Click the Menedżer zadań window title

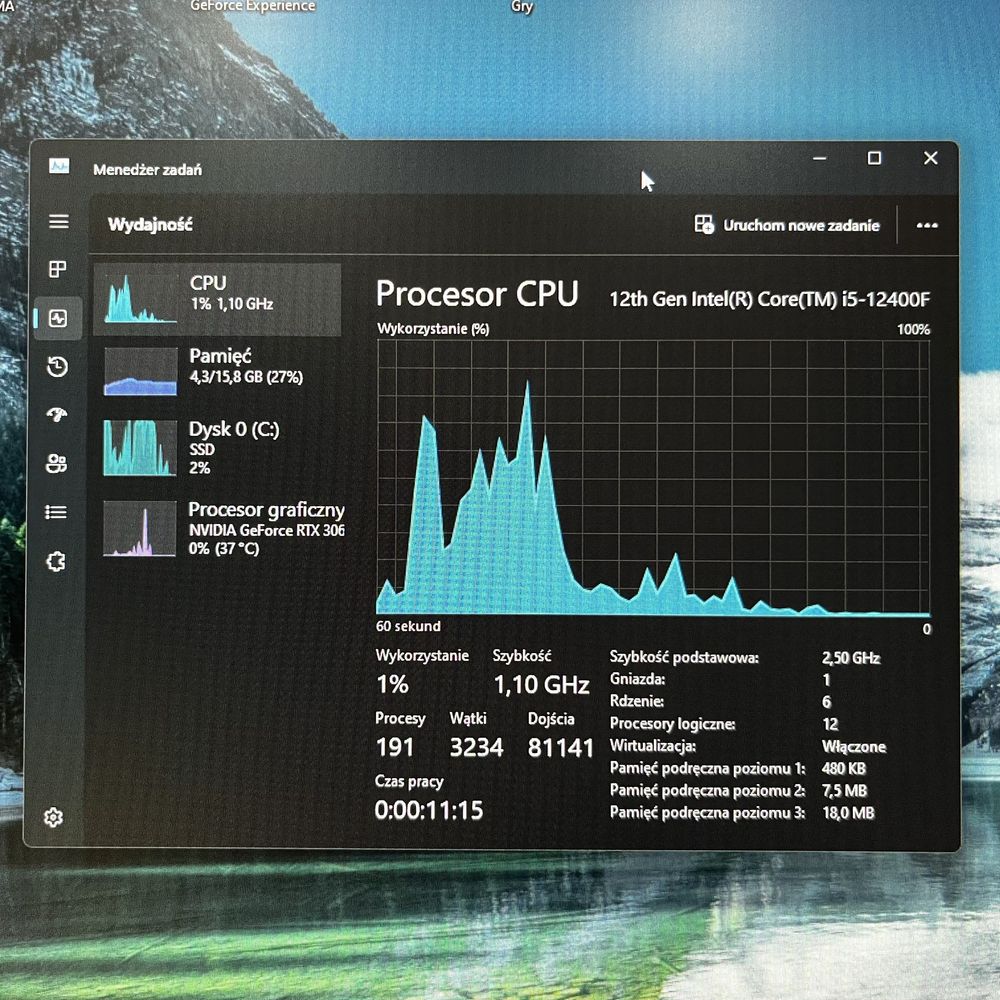click(x=147, y=170)
